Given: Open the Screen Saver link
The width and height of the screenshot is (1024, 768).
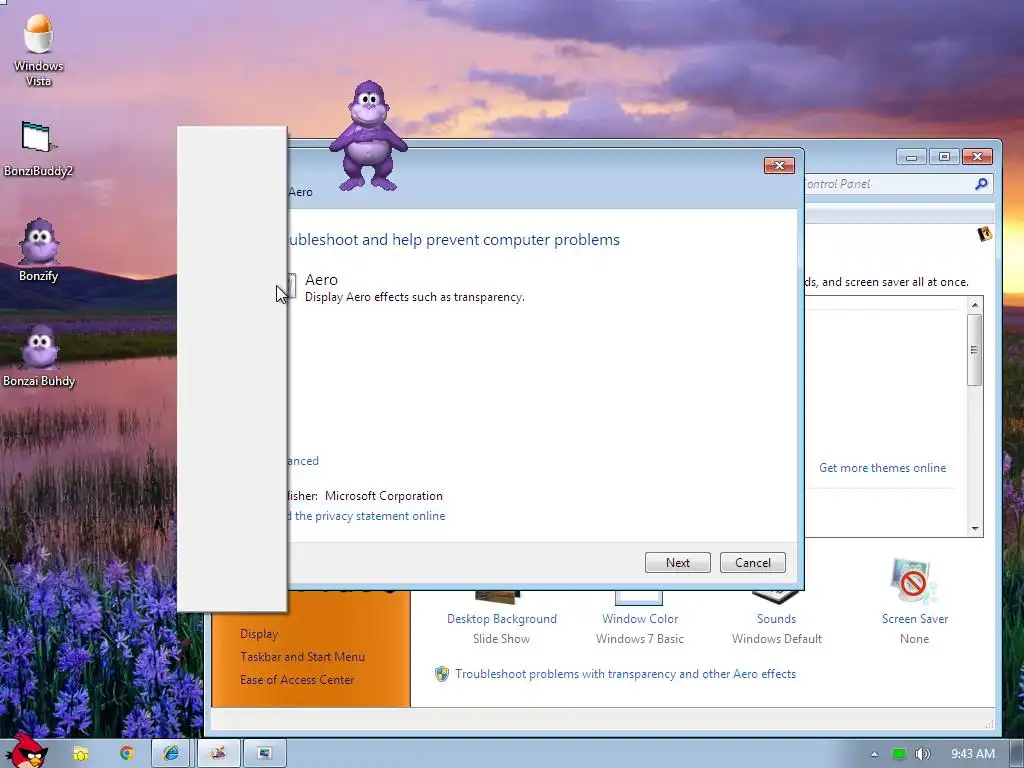Looking at the screenshot, I should pos(914,618).
